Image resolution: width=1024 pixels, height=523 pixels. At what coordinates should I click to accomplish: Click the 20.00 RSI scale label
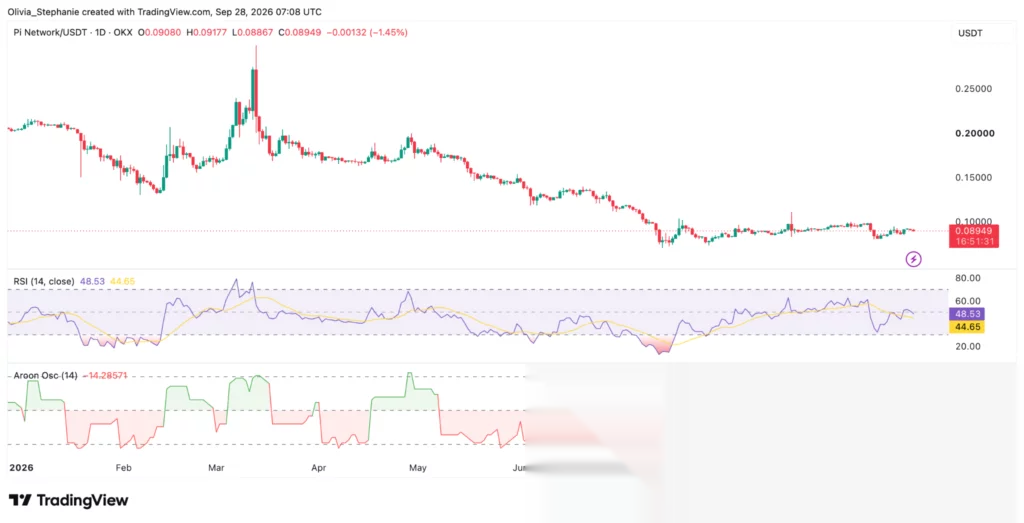pyautogui.click(x=967, y=346)
